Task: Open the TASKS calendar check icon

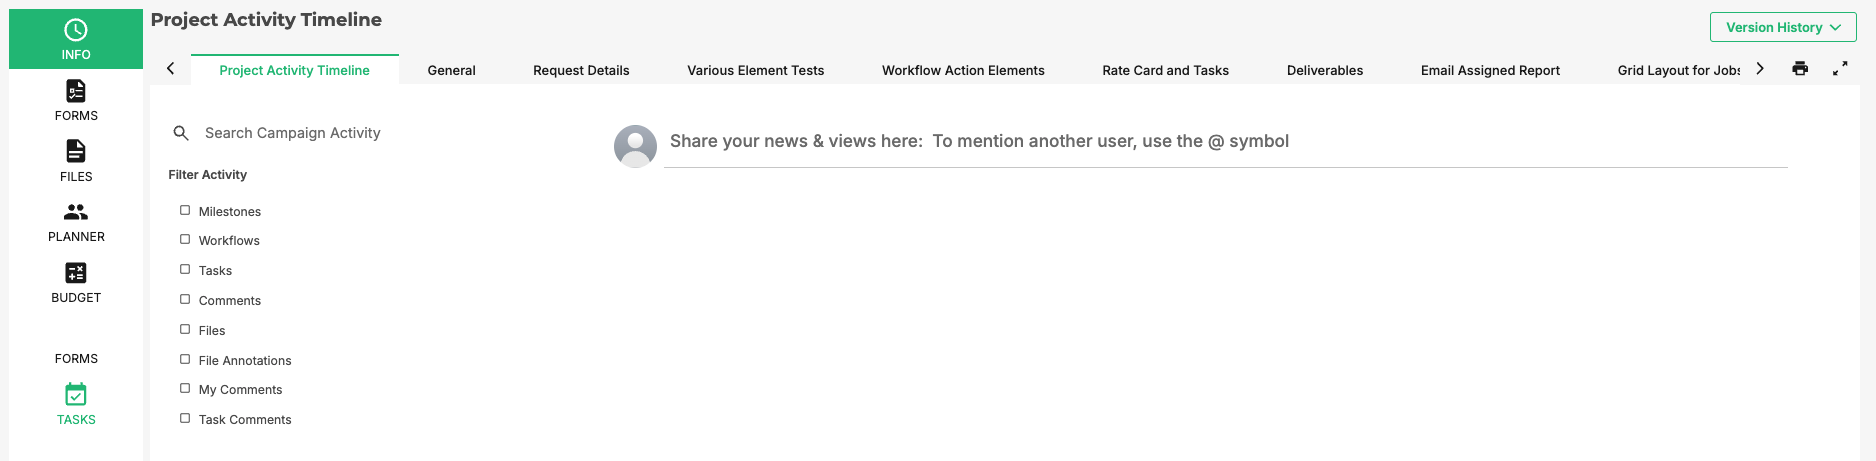Action: coord(76,394)
